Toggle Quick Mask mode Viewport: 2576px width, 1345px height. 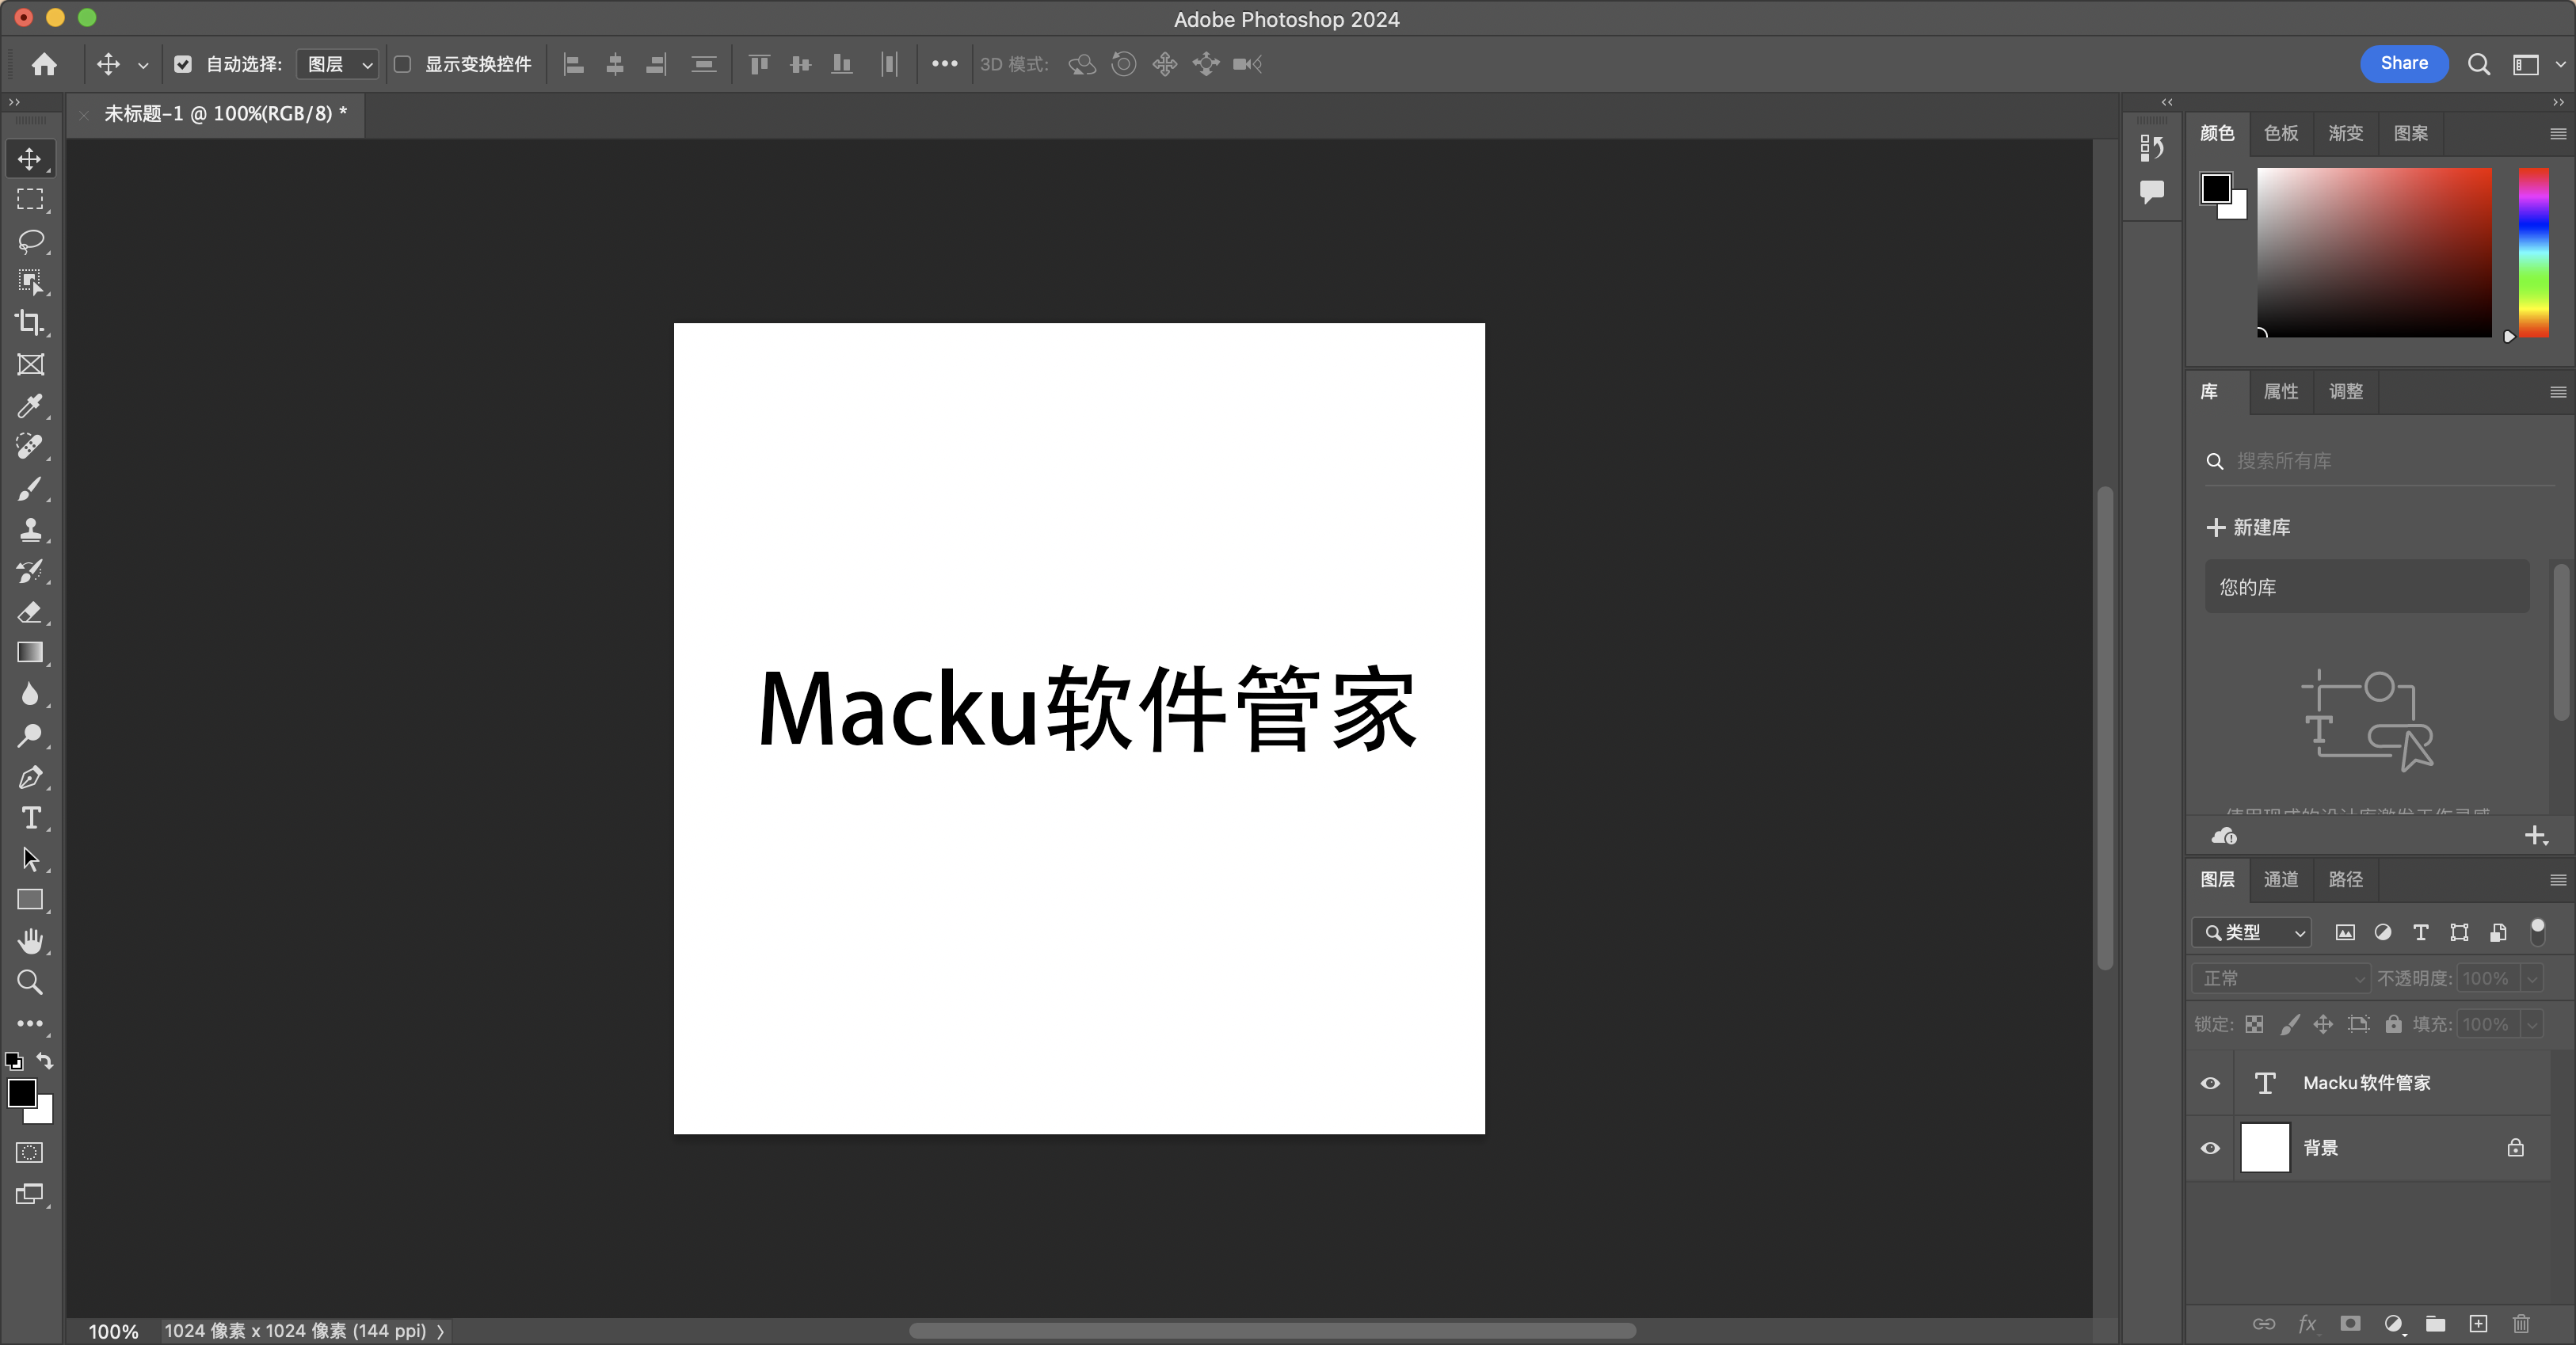(x=30, y=1153)
